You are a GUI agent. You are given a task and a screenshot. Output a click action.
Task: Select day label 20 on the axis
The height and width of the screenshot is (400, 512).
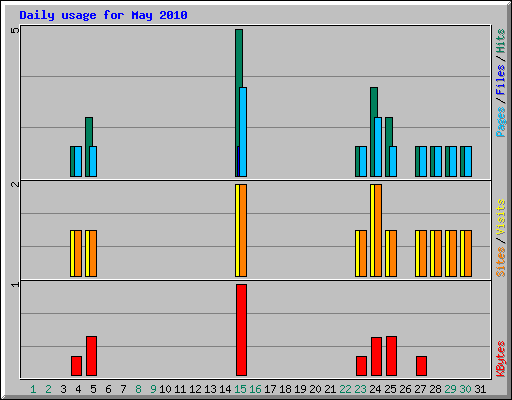(315, 389)
